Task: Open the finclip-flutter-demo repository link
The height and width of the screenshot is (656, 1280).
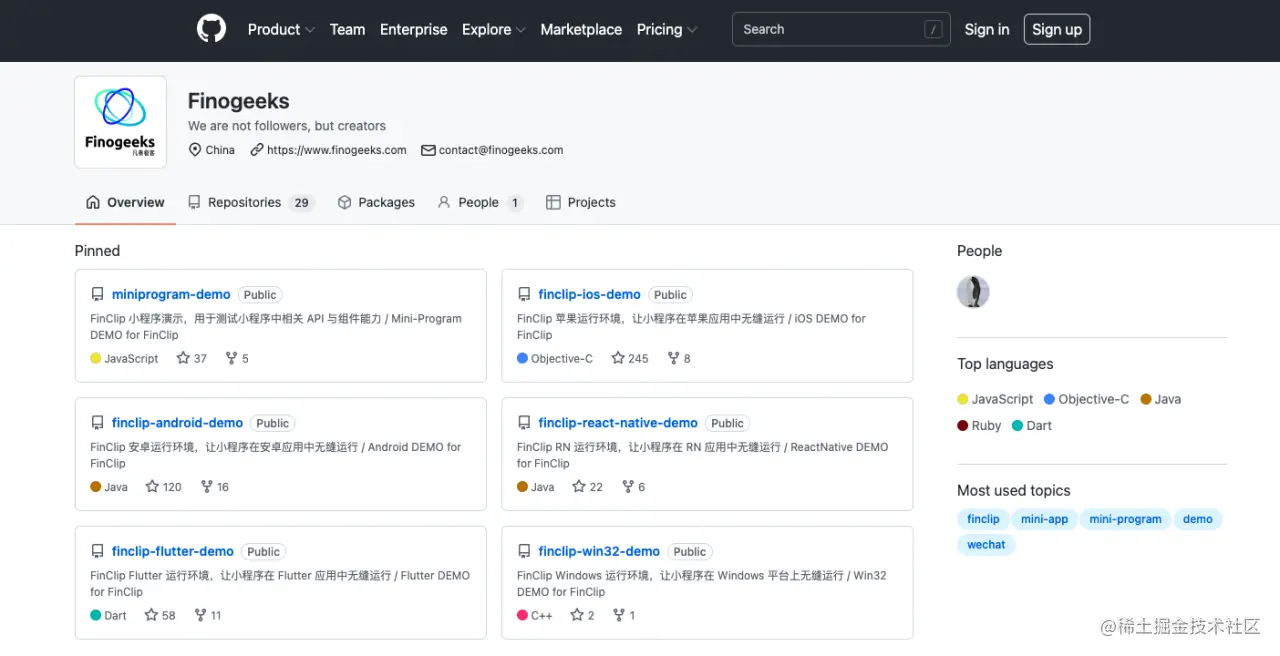Action: 173,551
